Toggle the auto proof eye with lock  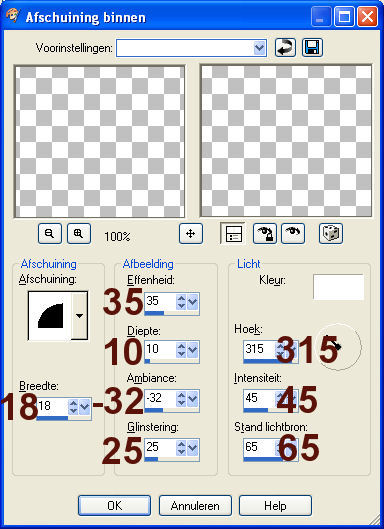pyautogui.click(x=265, y=233)
